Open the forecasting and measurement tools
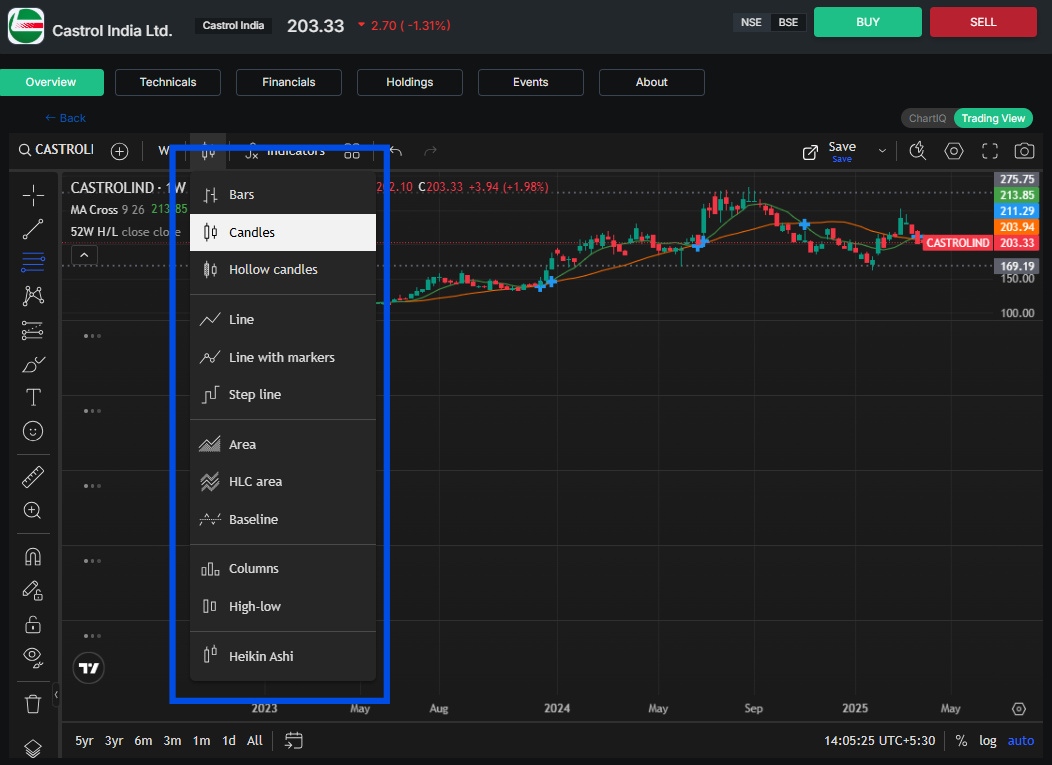1052x765 pixels. 33,330
